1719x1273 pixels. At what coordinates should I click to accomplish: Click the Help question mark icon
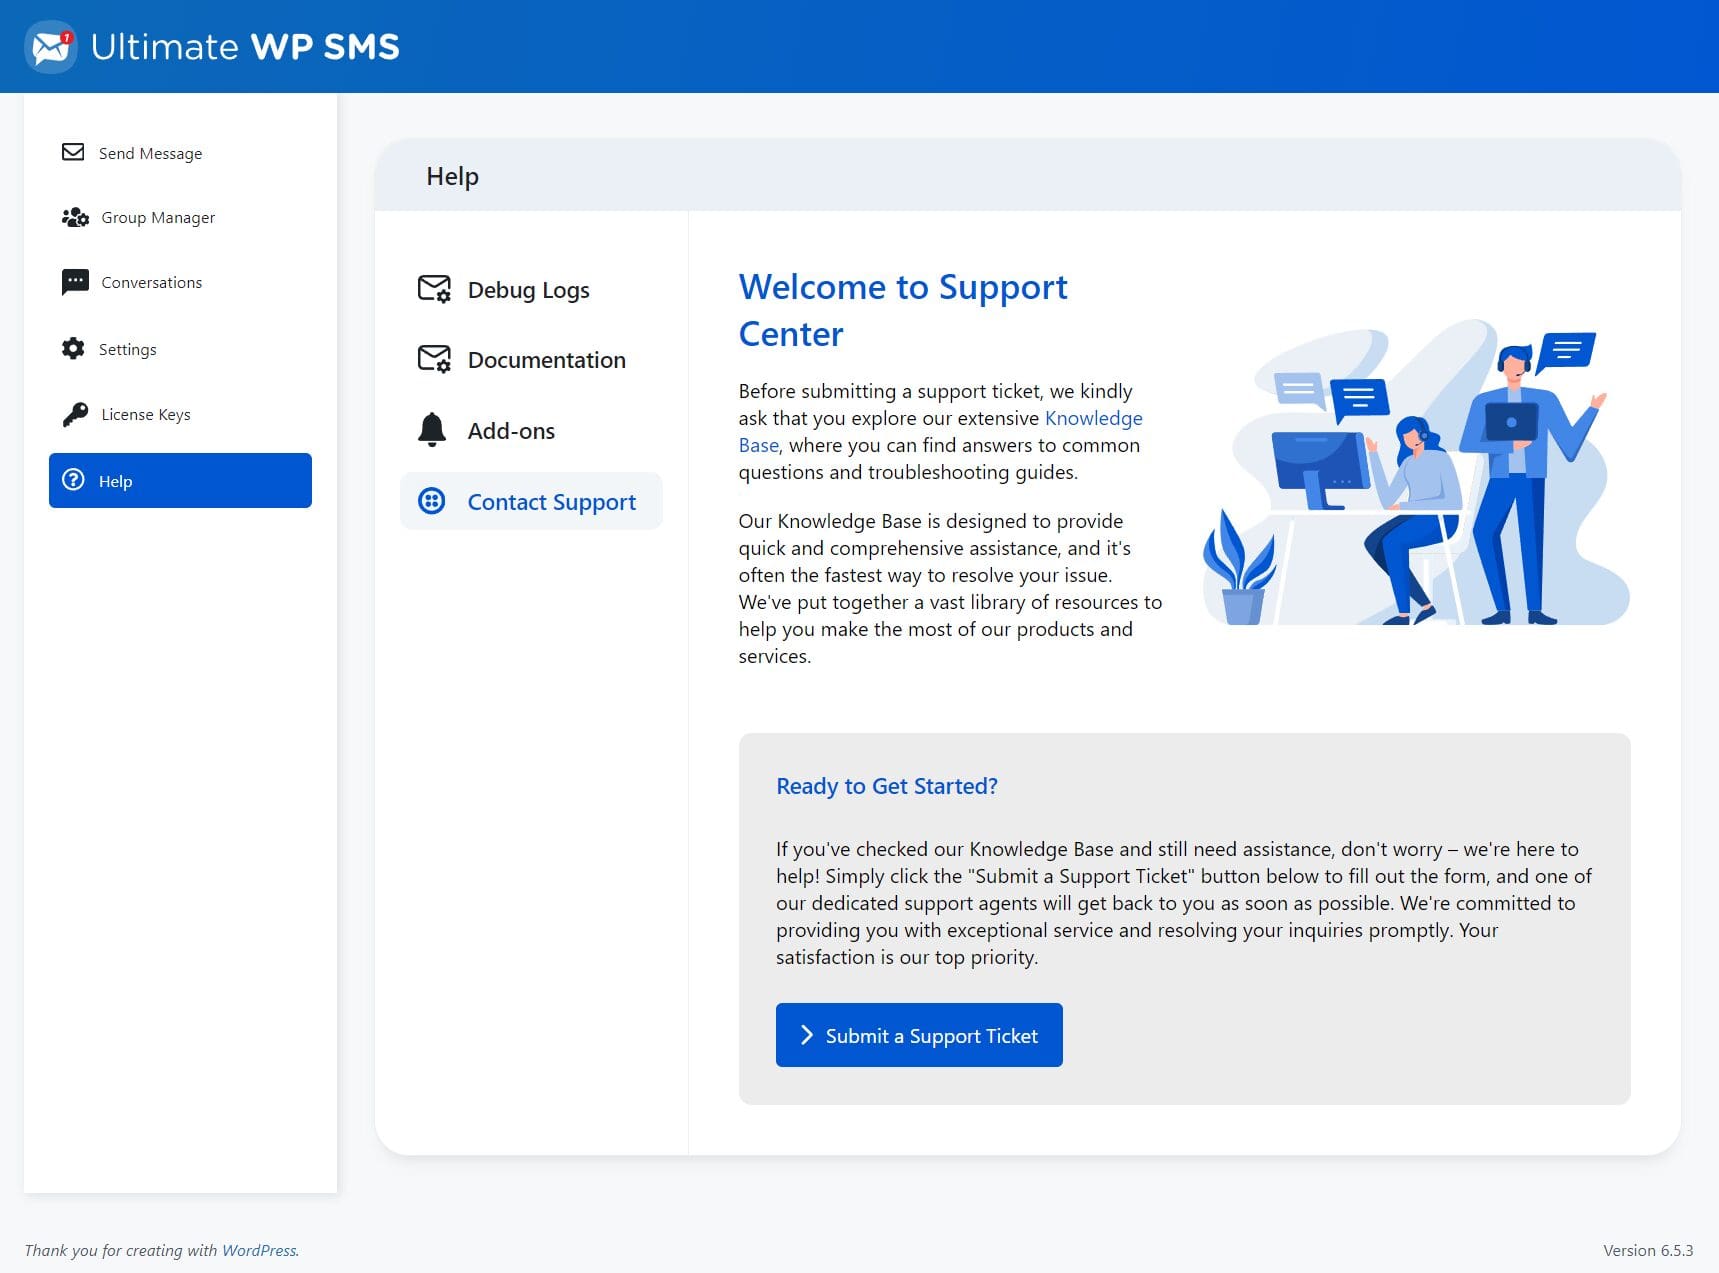coord(73,480)
